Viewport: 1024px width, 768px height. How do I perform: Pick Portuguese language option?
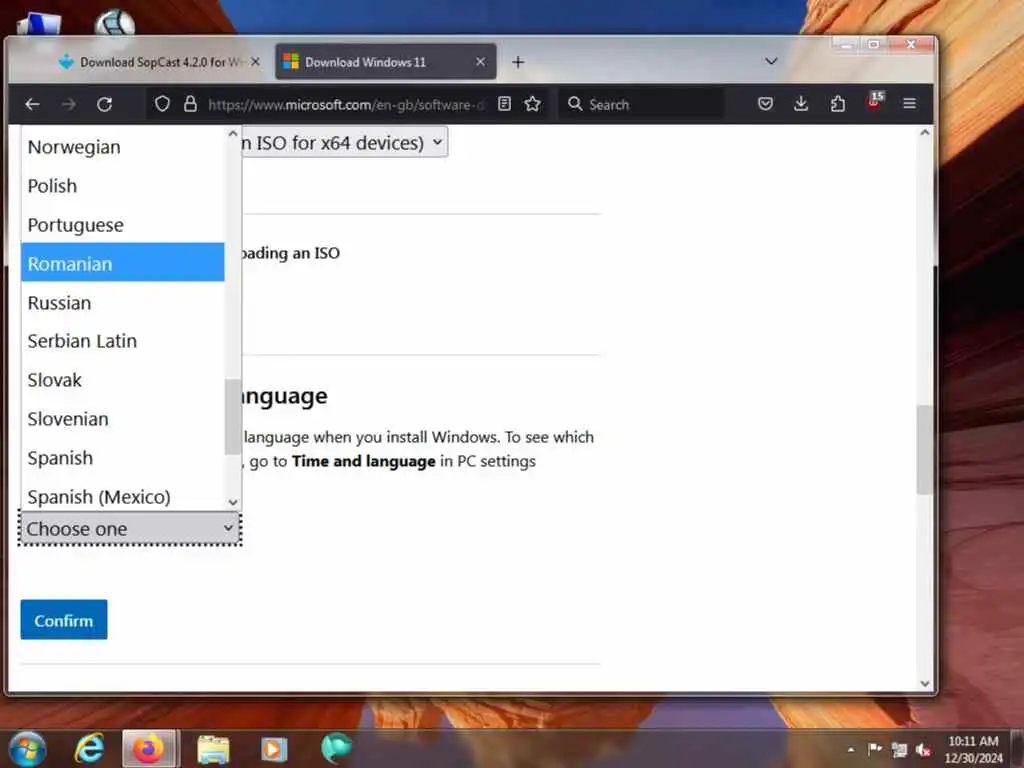(123, 225)
